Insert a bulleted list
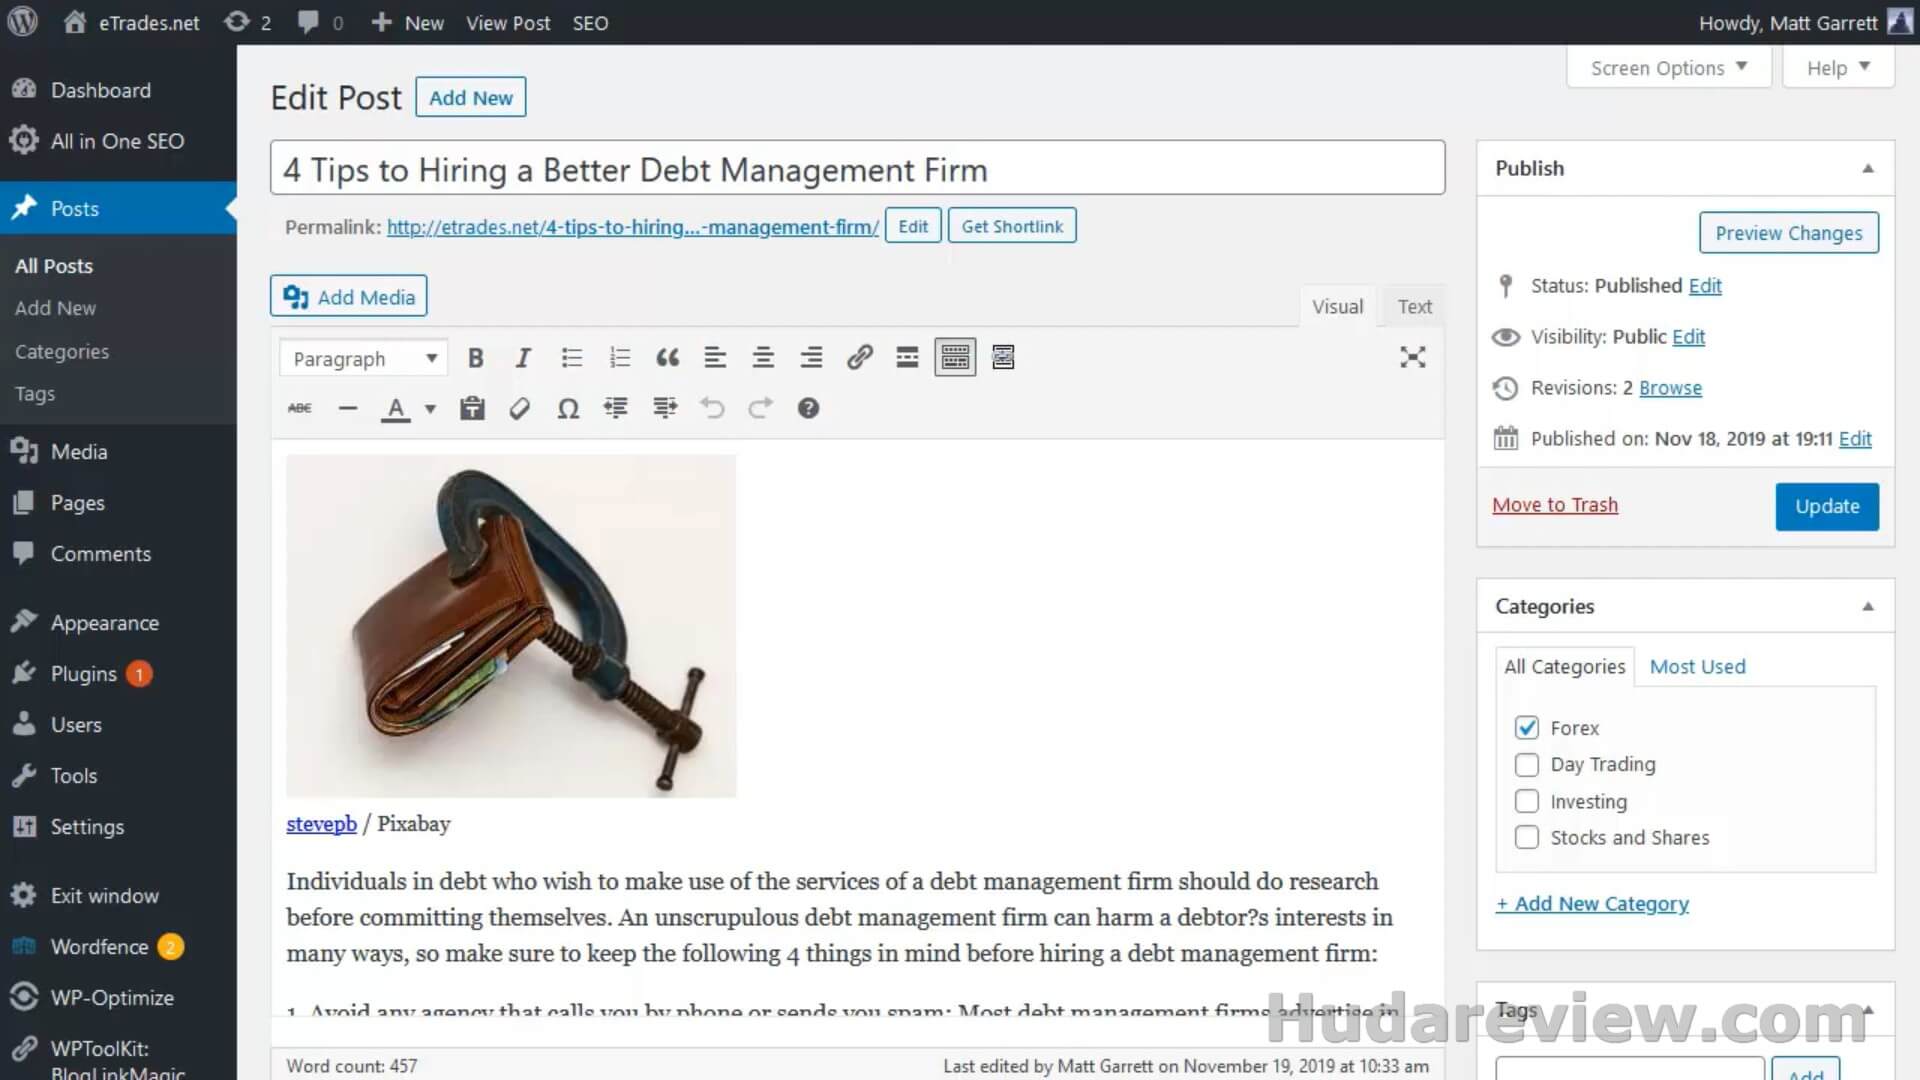 click(571, 358)
